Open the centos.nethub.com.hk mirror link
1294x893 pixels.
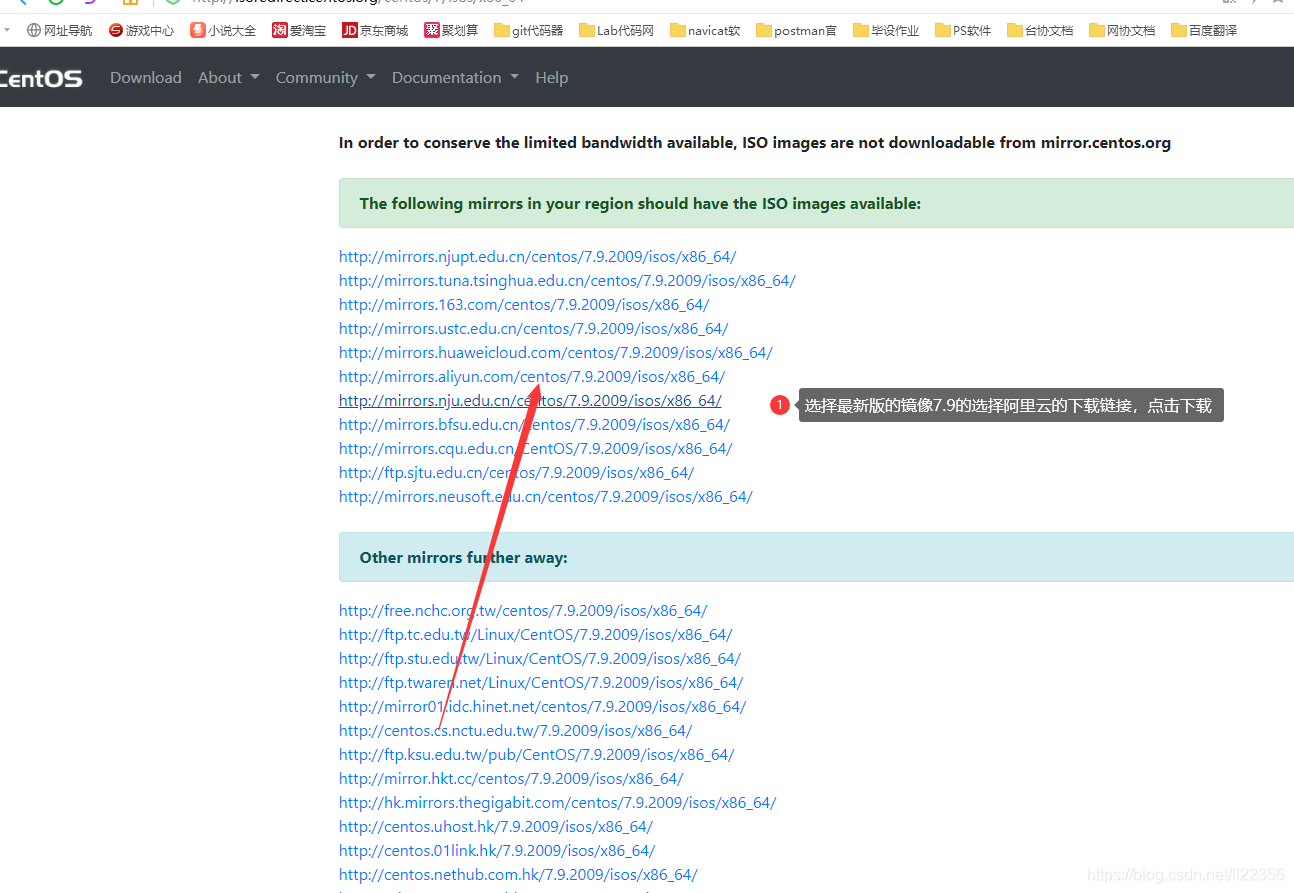pyautogui.click(x=518, y=875)
